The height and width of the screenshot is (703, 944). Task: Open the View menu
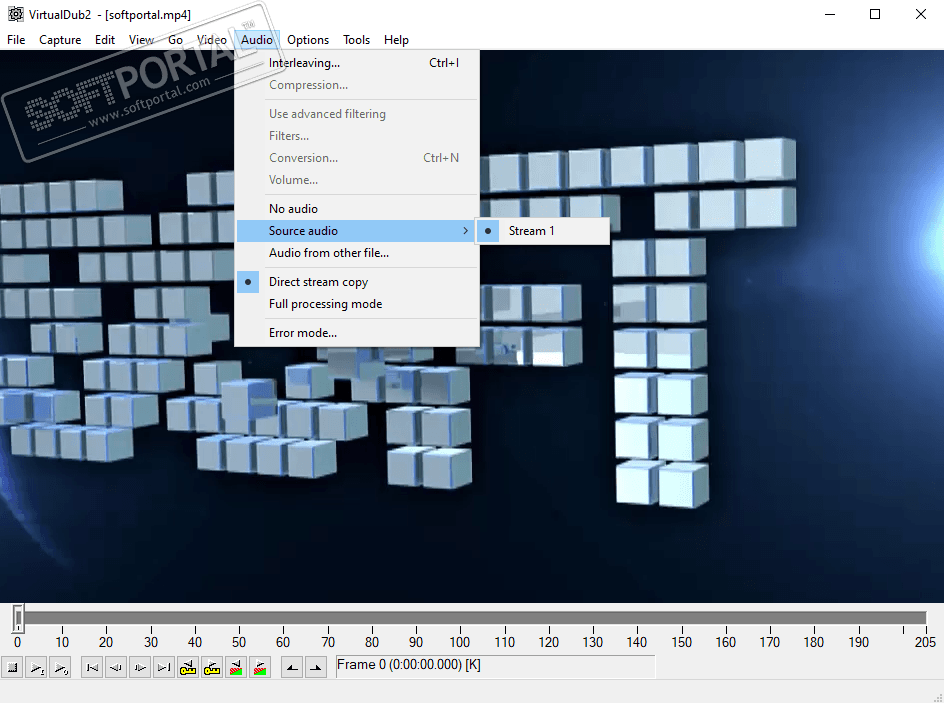[141, 40]
